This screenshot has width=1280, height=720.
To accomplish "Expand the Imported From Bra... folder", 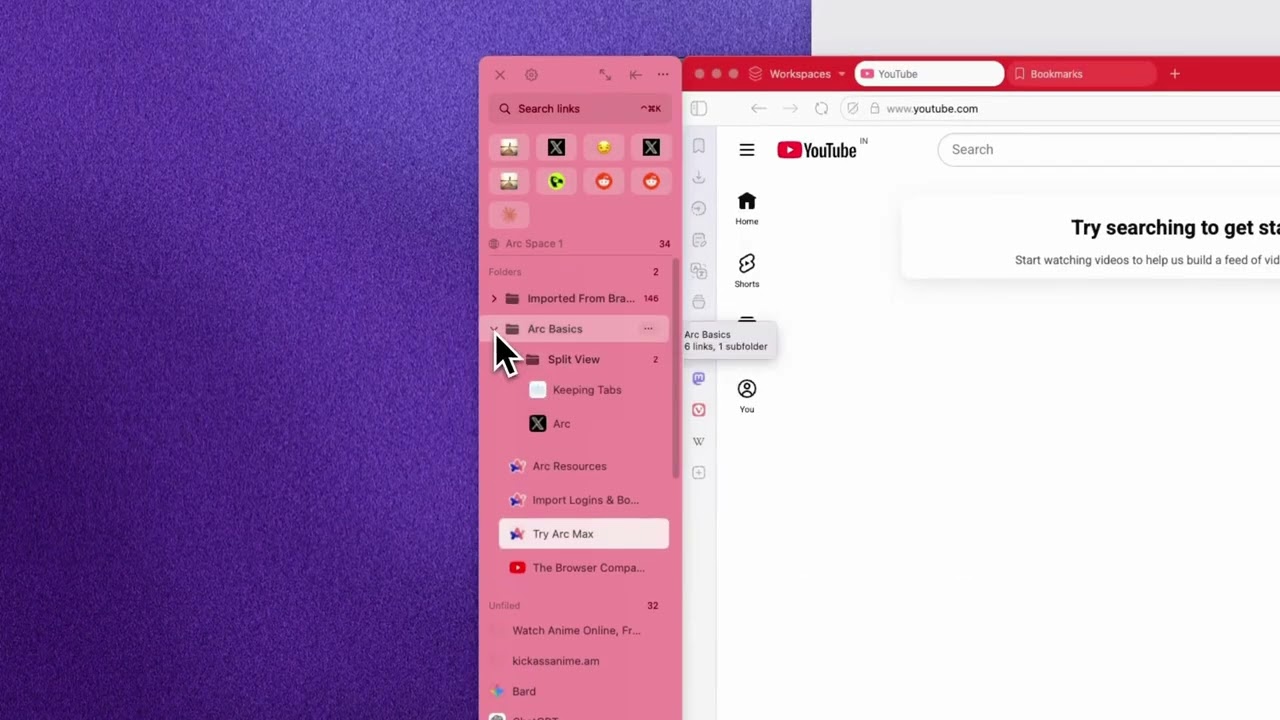I will [494, 298].
